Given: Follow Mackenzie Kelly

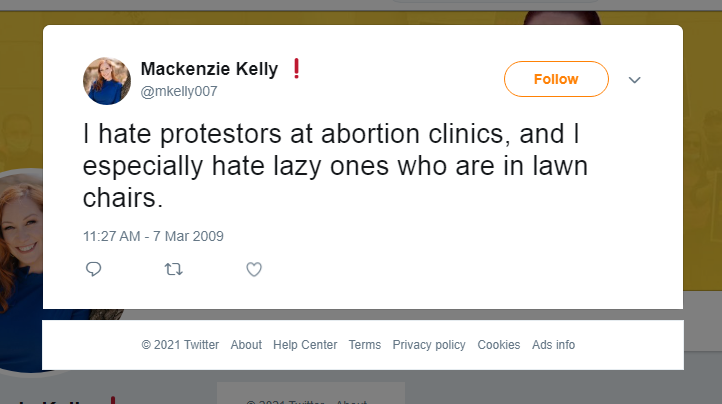Looking at the screenshot, I should [556, 79].
